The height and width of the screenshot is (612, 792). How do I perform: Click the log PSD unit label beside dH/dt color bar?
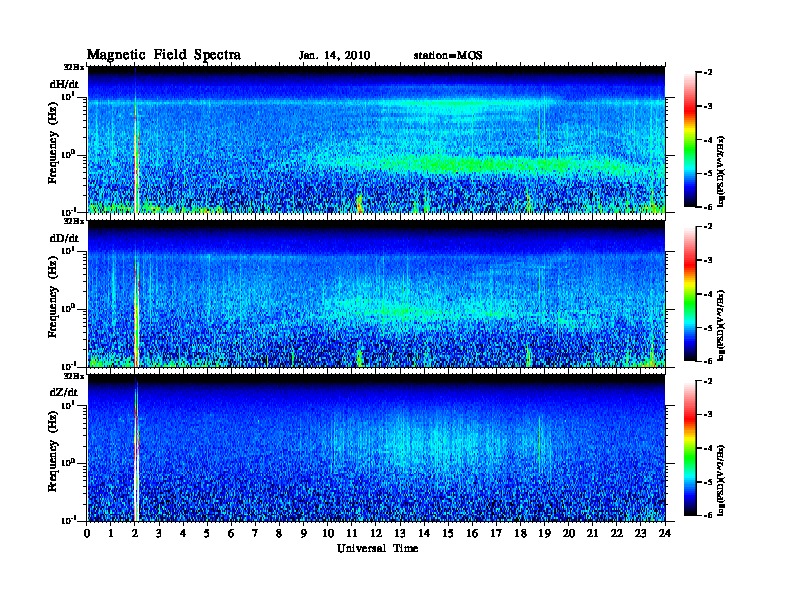click(x=721, y=171)
